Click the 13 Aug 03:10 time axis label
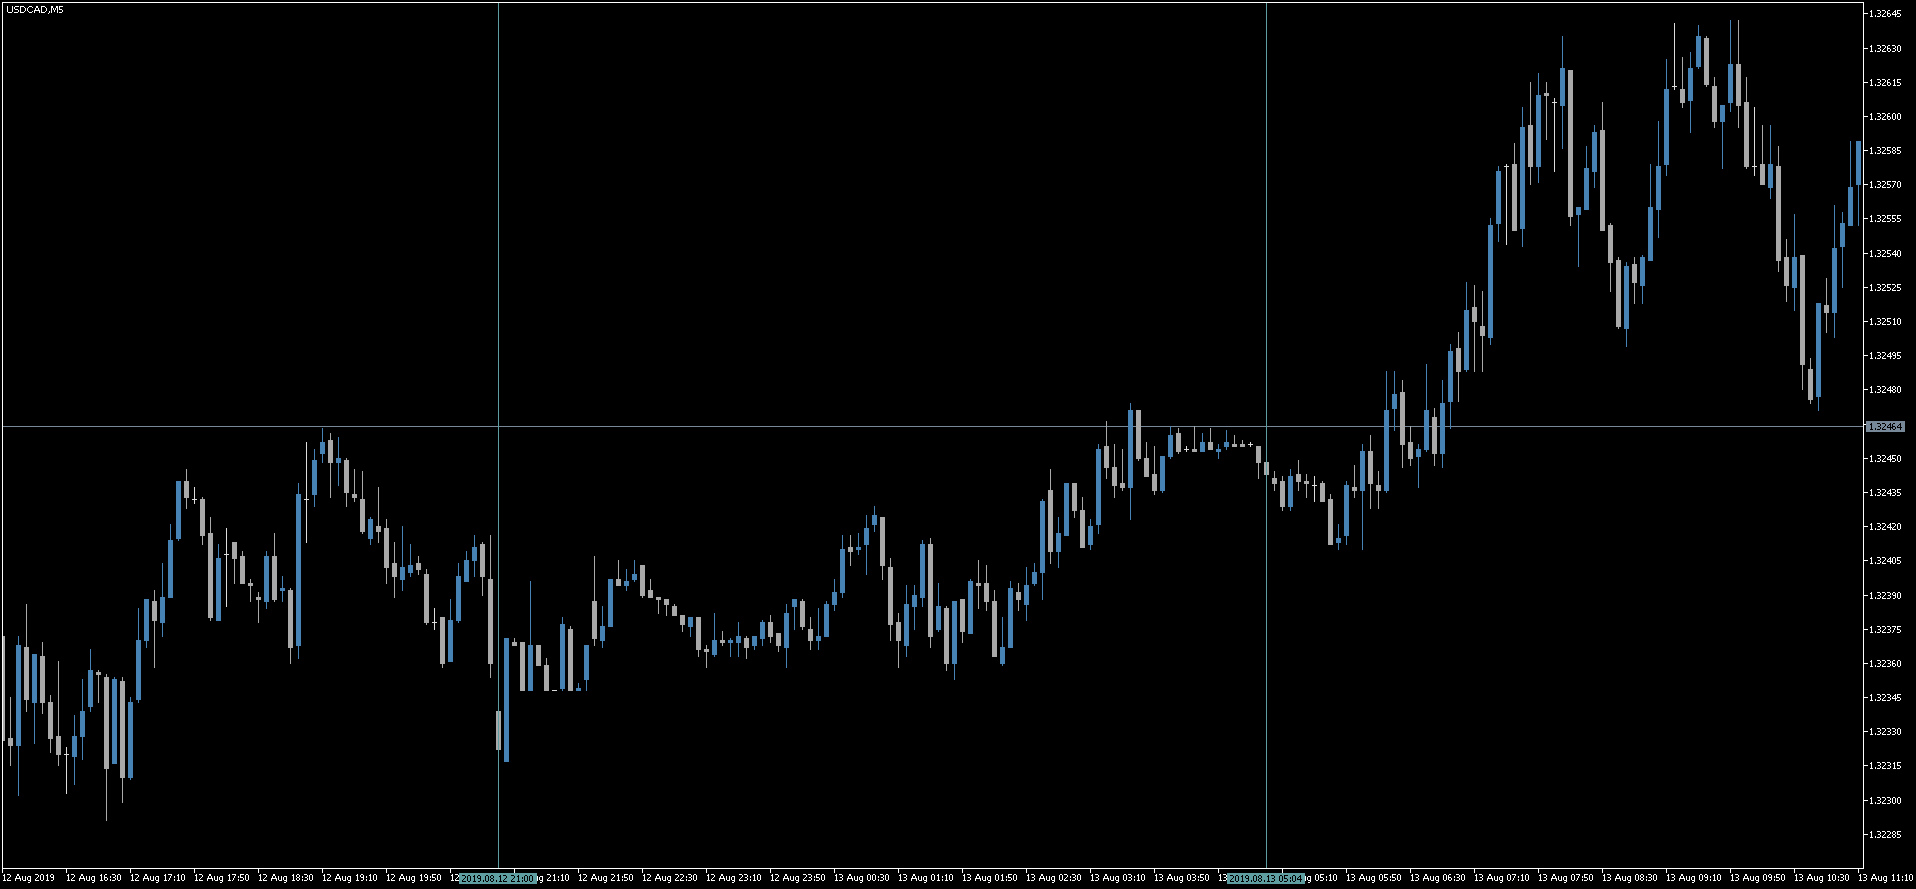This screenshot has height=889, width=1916. (x=1118, y=878)
